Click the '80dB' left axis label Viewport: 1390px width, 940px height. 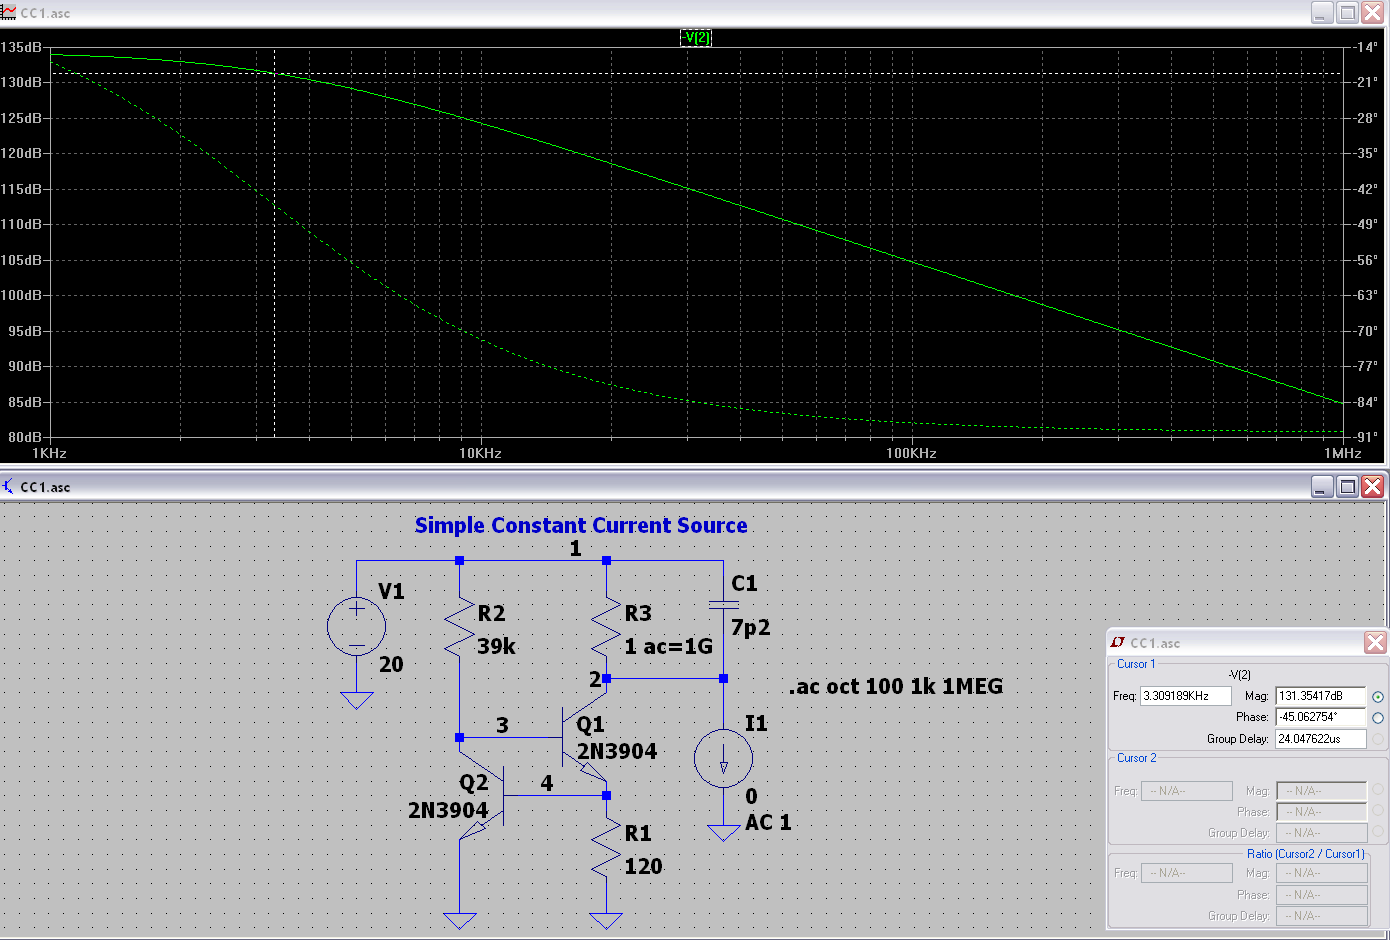tap(25, 437)
